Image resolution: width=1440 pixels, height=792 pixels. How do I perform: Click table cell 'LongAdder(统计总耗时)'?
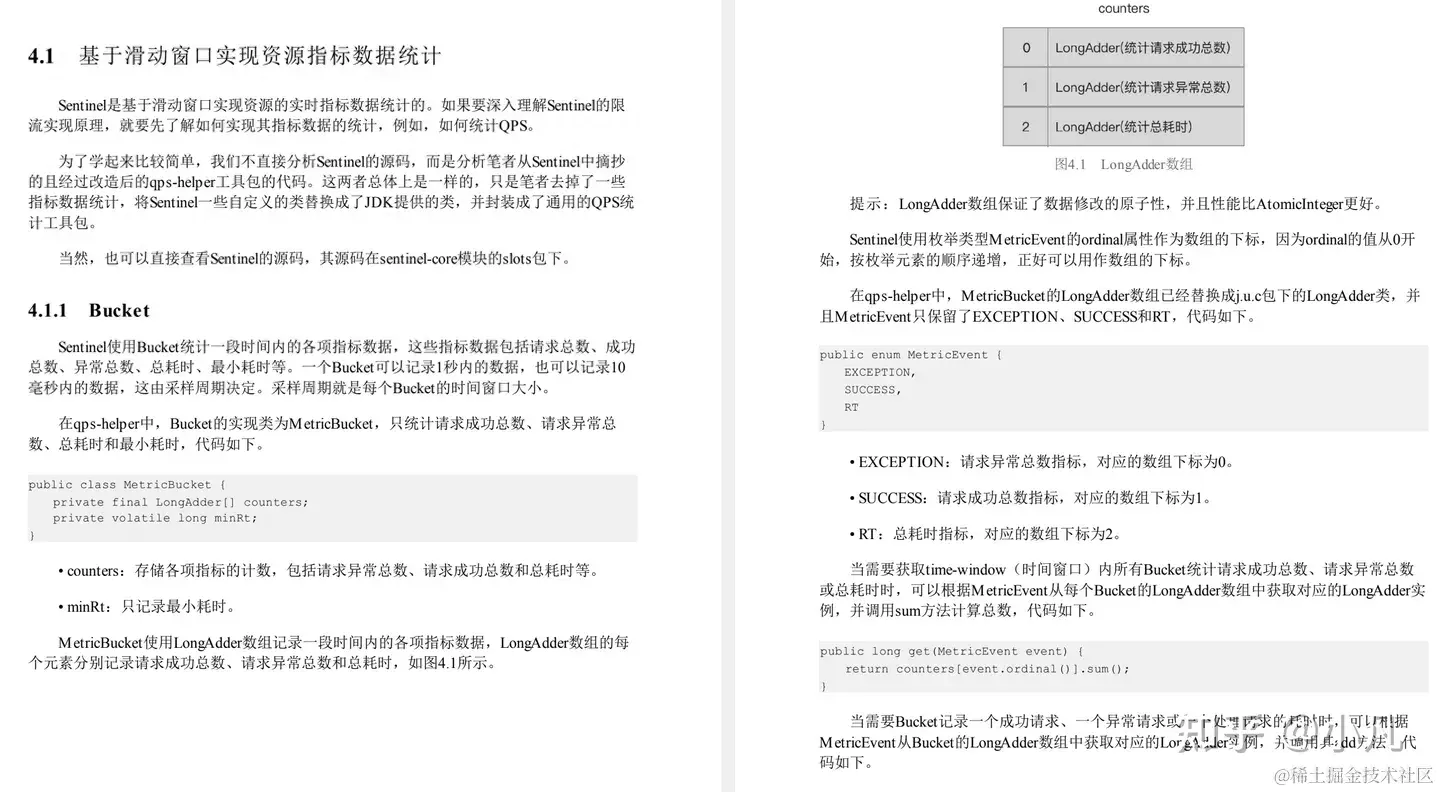1145,127
